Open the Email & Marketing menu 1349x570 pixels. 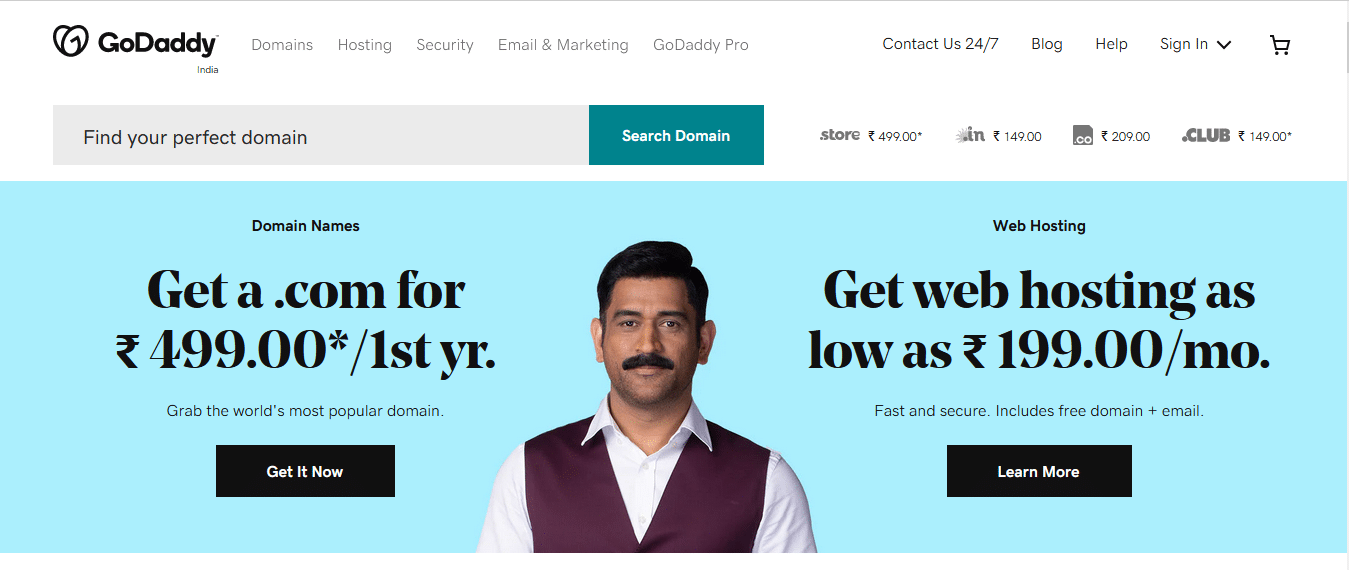[563, 45]
